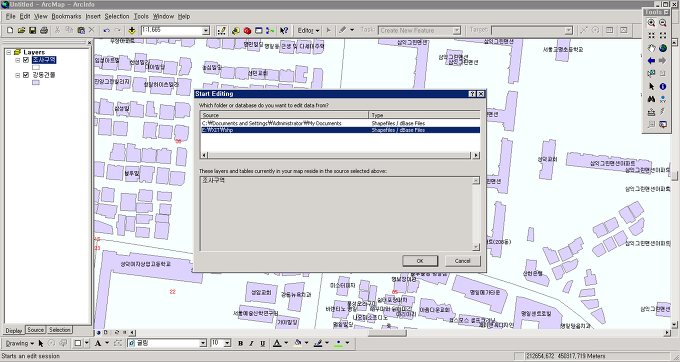Open the font name dropdown

point(203,343)
